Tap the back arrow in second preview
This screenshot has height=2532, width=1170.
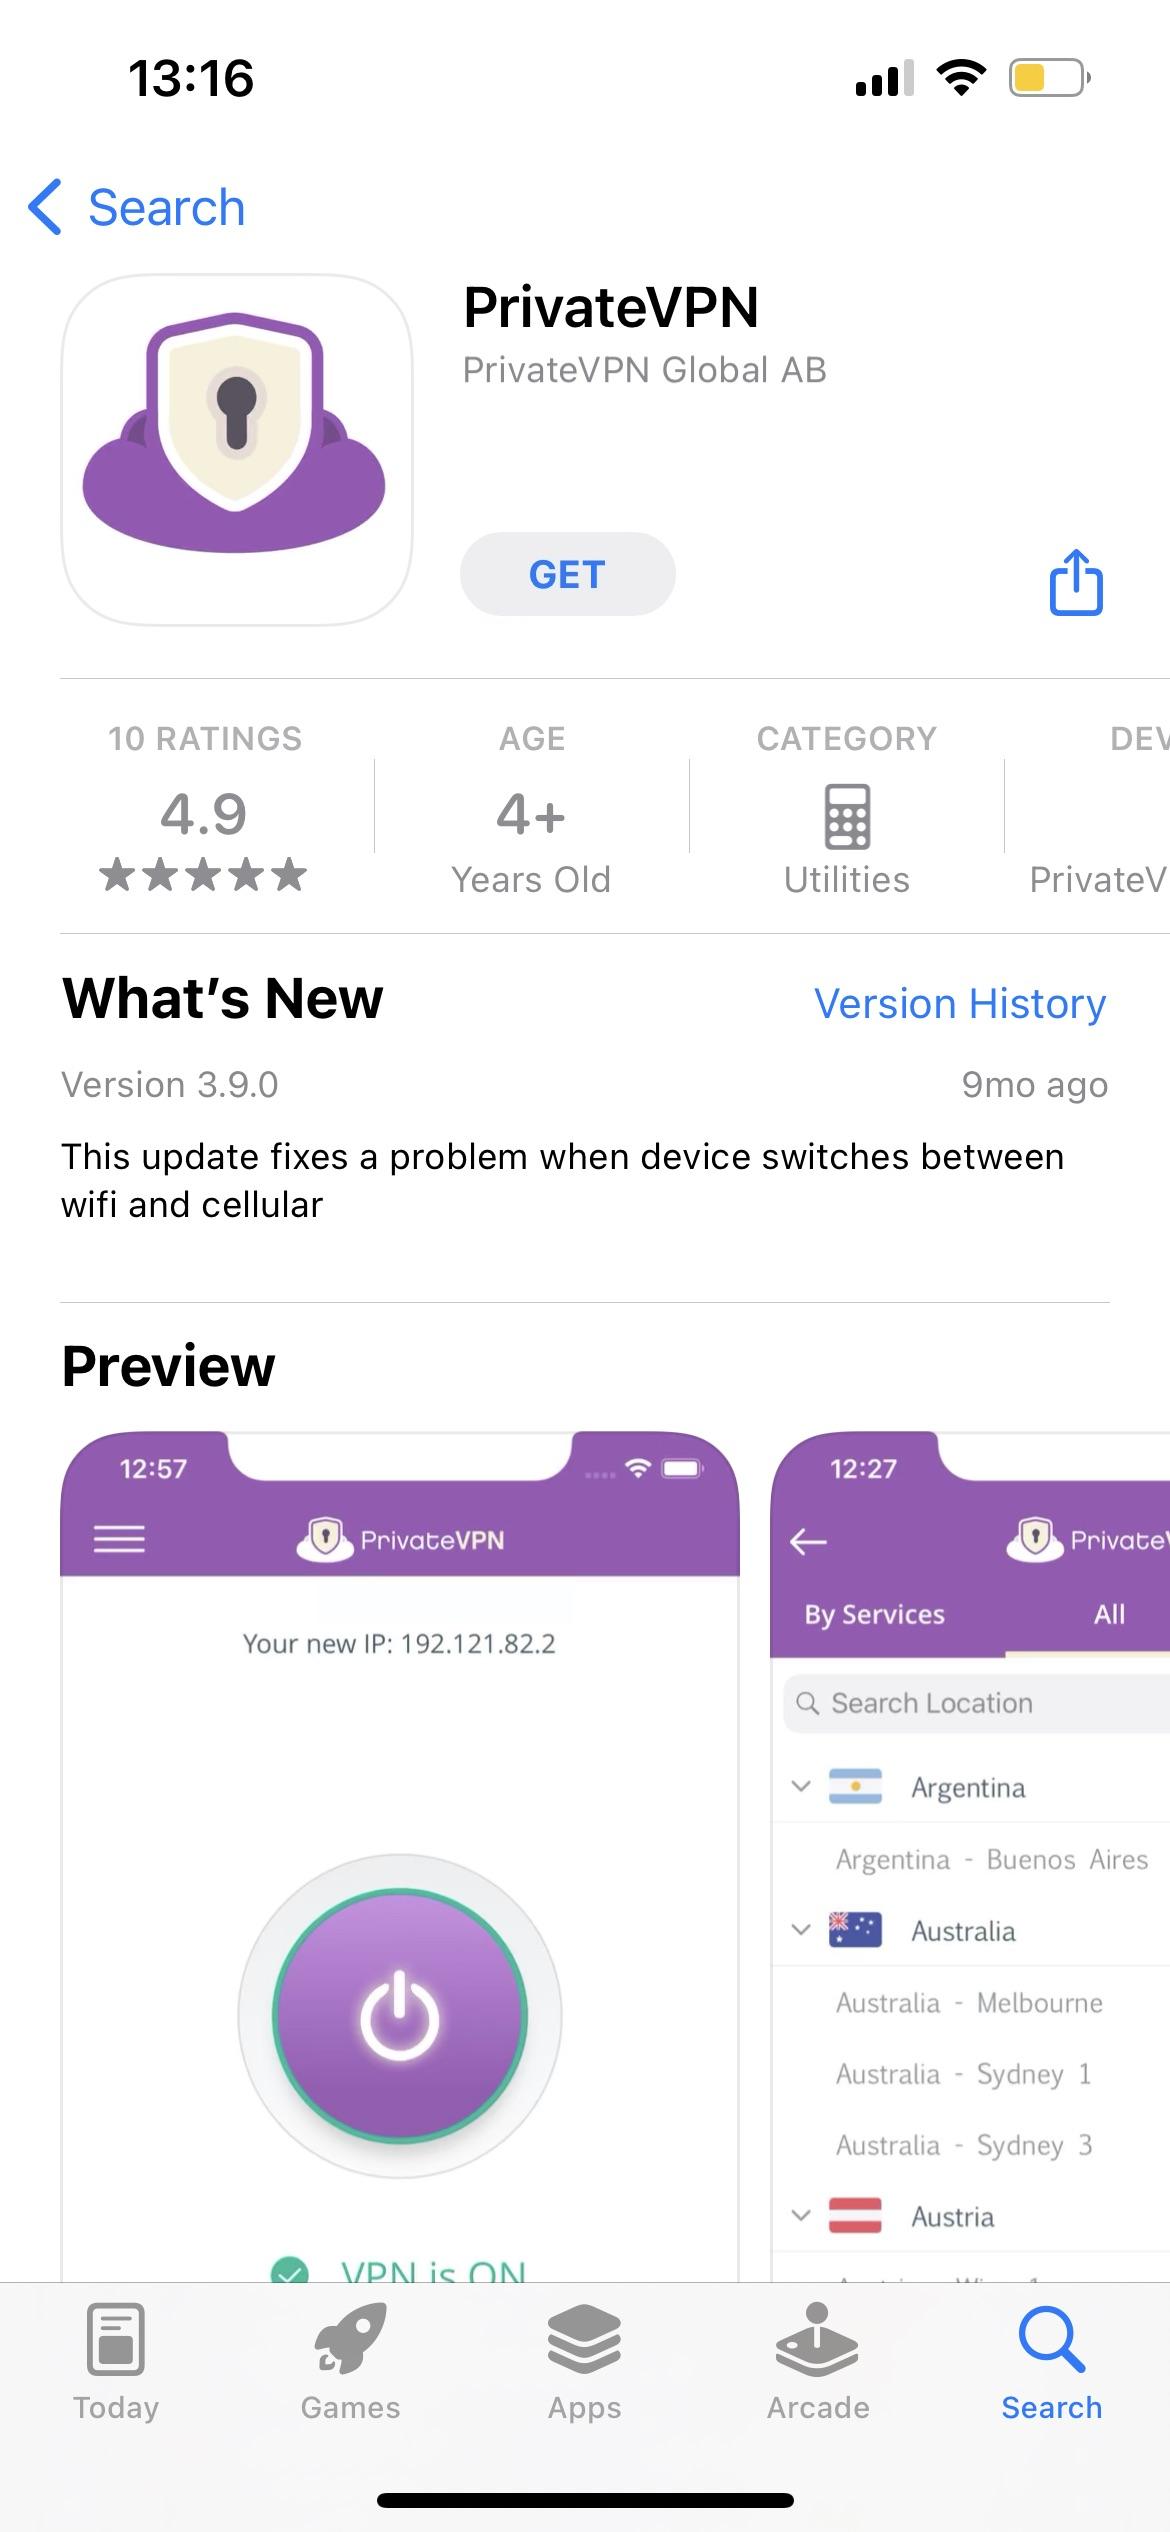click(x=808, y=1542)
